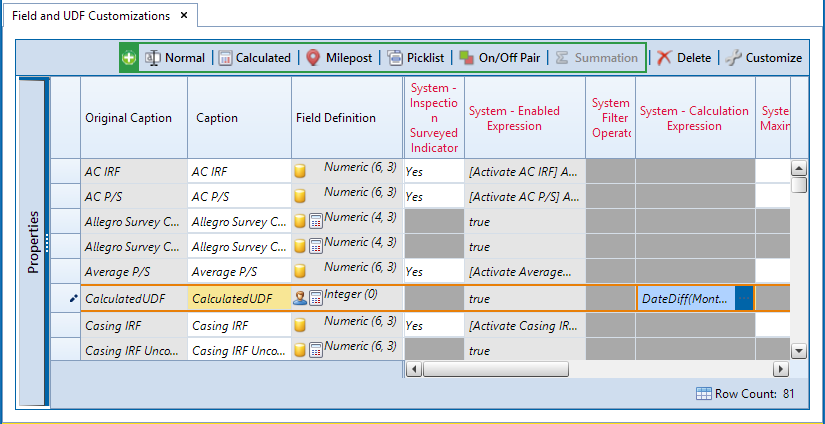Screen dimensions: 825x424
Task: Add a Normal field
Action: [x=175, y=58]
